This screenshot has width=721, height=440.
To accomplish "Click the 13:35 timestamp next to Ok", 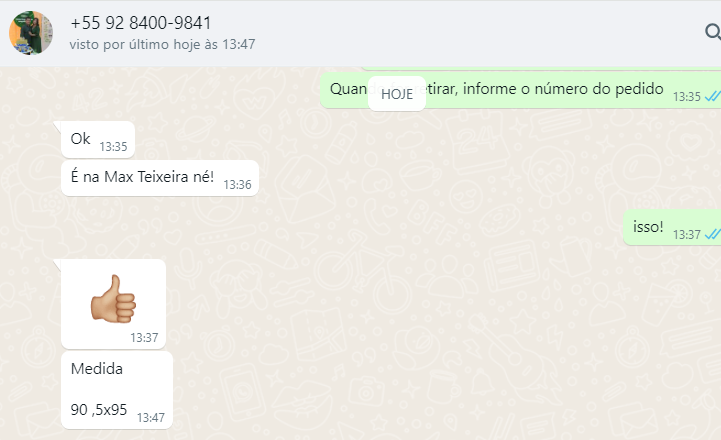I will (x=113, y=147).
